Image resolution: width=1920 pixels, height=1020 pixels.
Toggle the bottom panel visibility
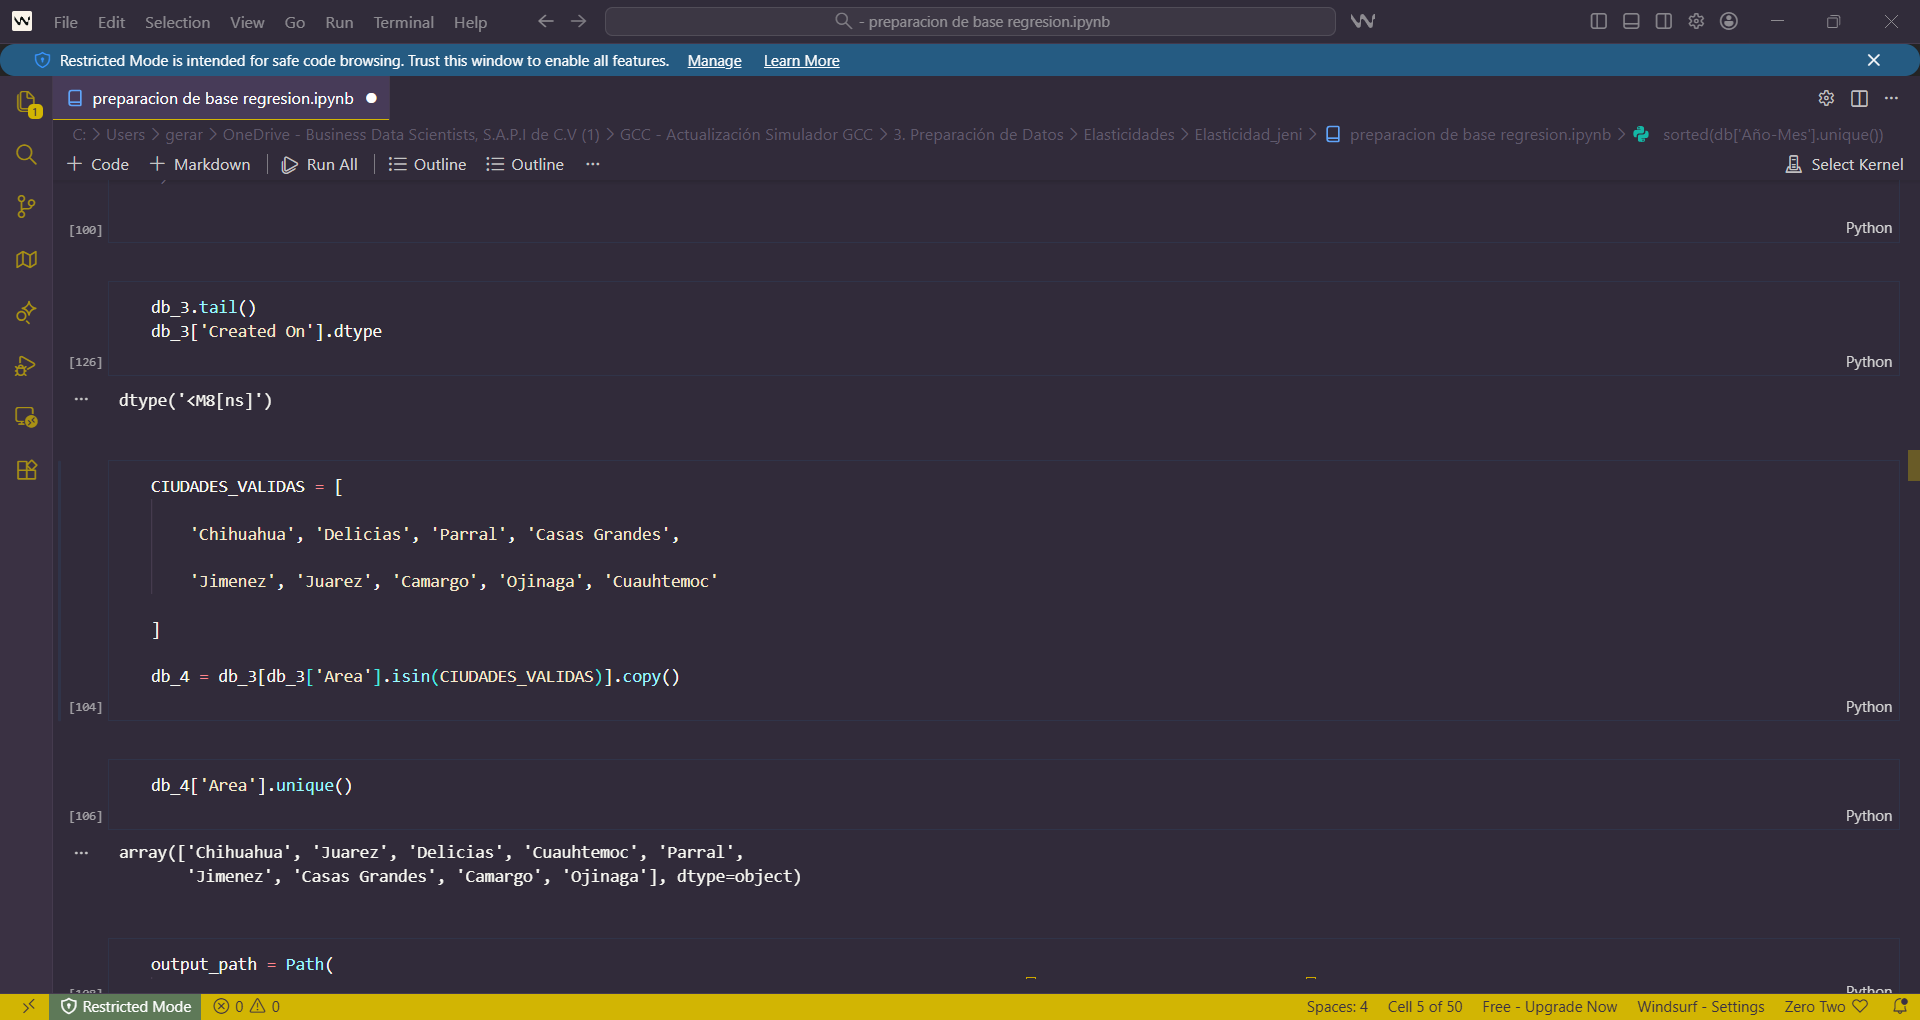point(1630,21)
